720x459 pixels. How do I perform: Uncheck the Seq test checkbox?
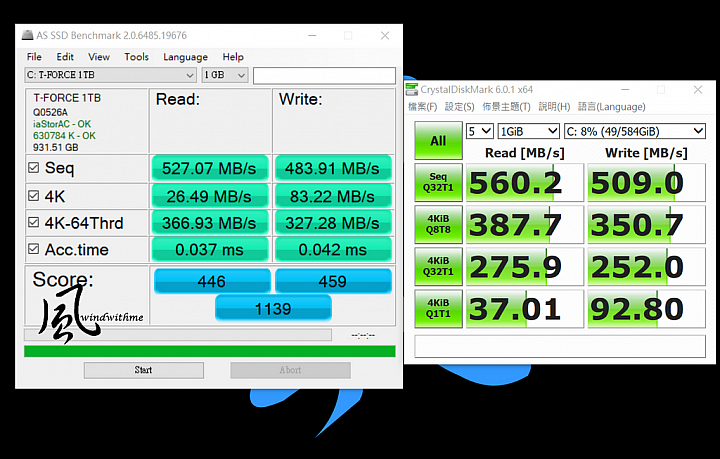click(x=34, y=168)
